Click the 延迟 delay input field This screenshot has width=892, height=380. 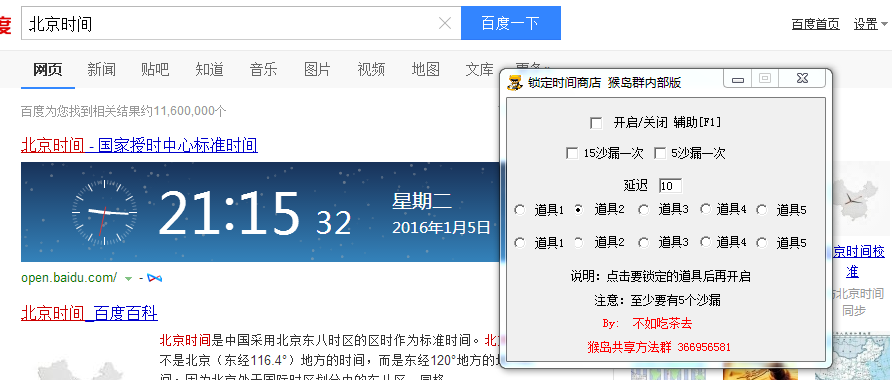(670, 185)
